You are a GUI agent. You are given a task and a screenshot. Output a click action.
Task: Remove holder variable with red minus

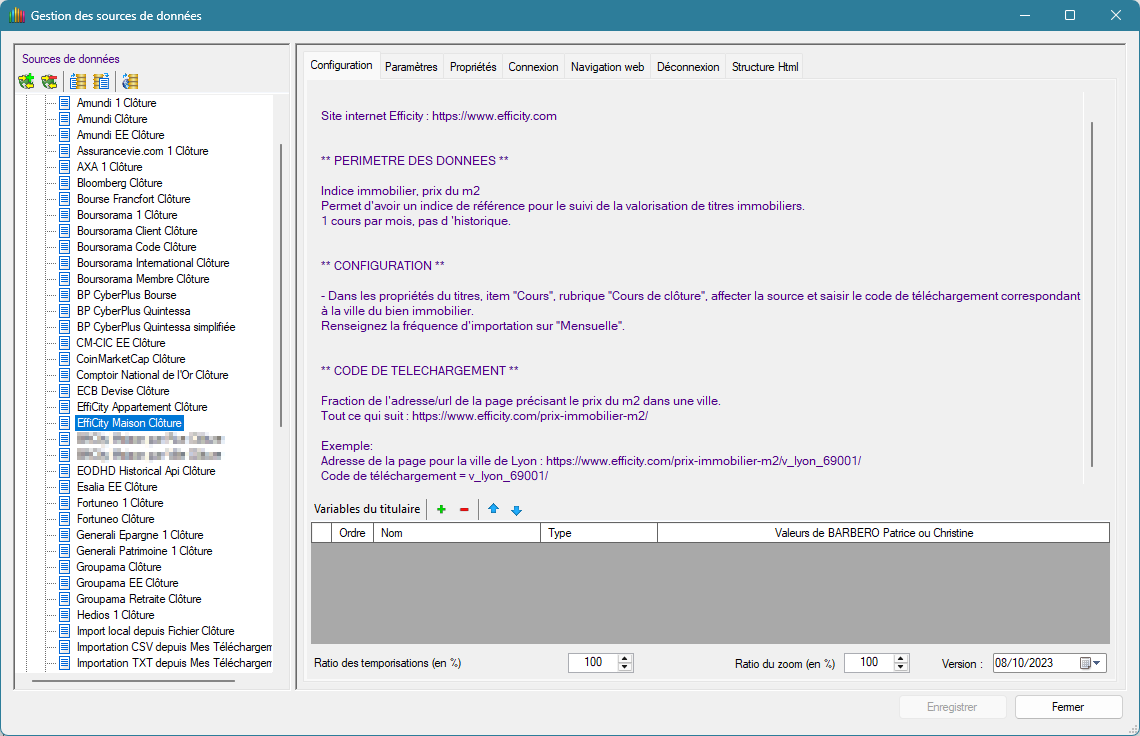point(464,510)
